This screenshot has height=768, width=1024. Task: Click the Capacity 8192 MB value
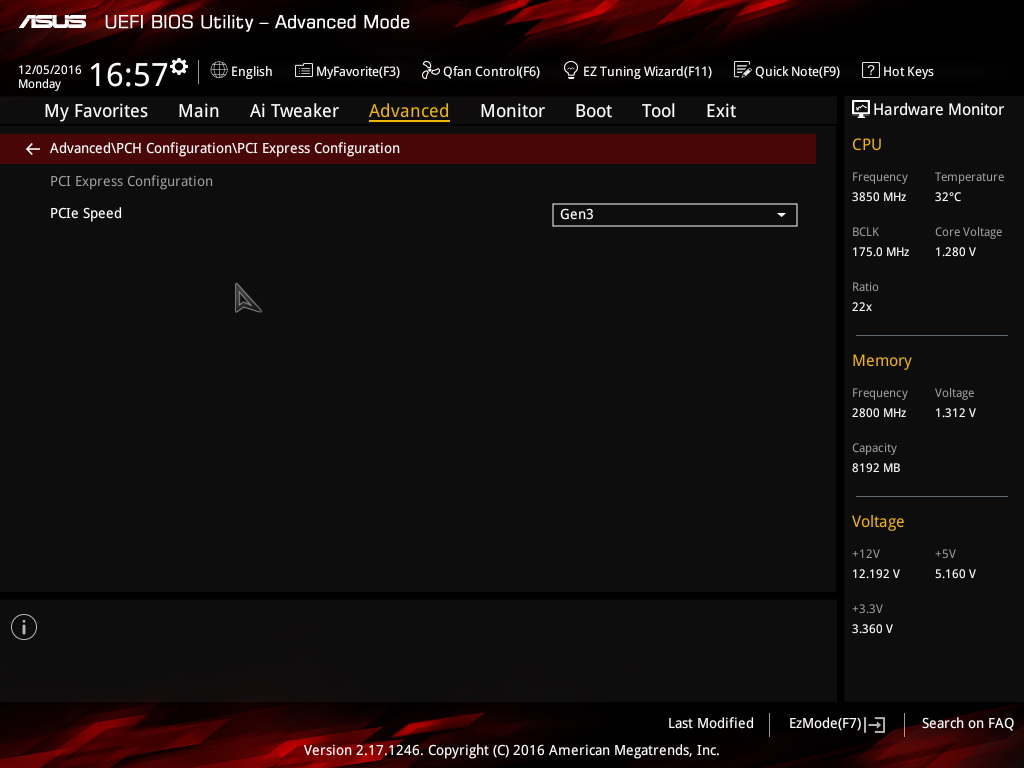876,468
